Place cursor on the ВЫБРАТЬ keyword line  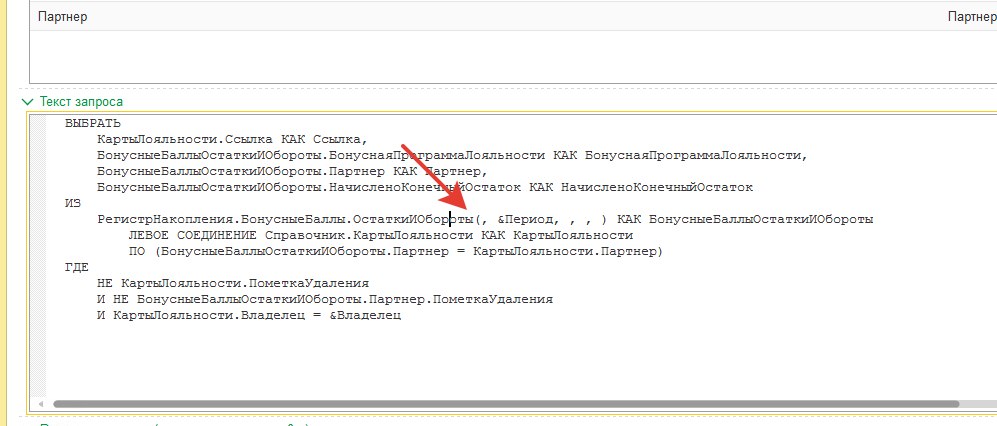click(93, 123)
